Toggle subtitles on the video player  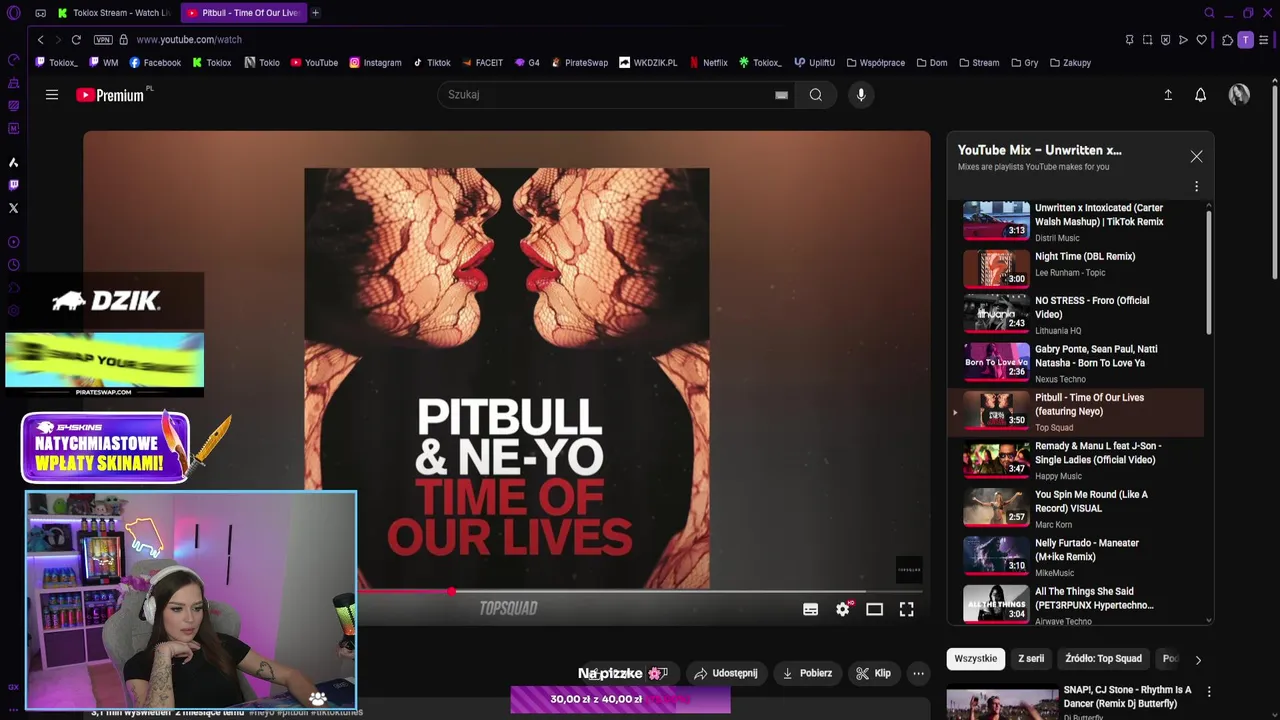(811, 609)
